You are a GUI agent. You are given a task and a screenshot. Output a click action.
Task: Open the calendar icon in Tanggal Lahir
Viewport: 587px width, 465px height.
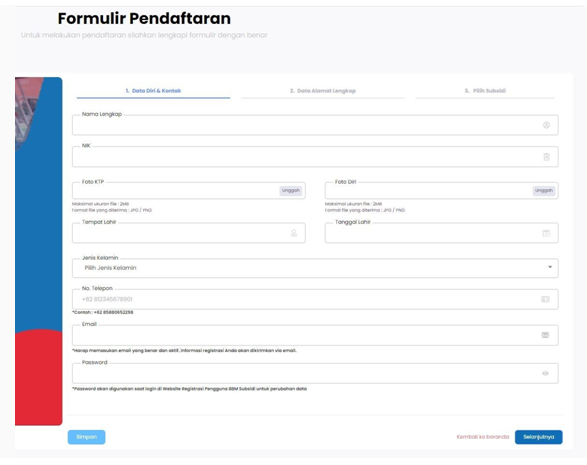546,233
